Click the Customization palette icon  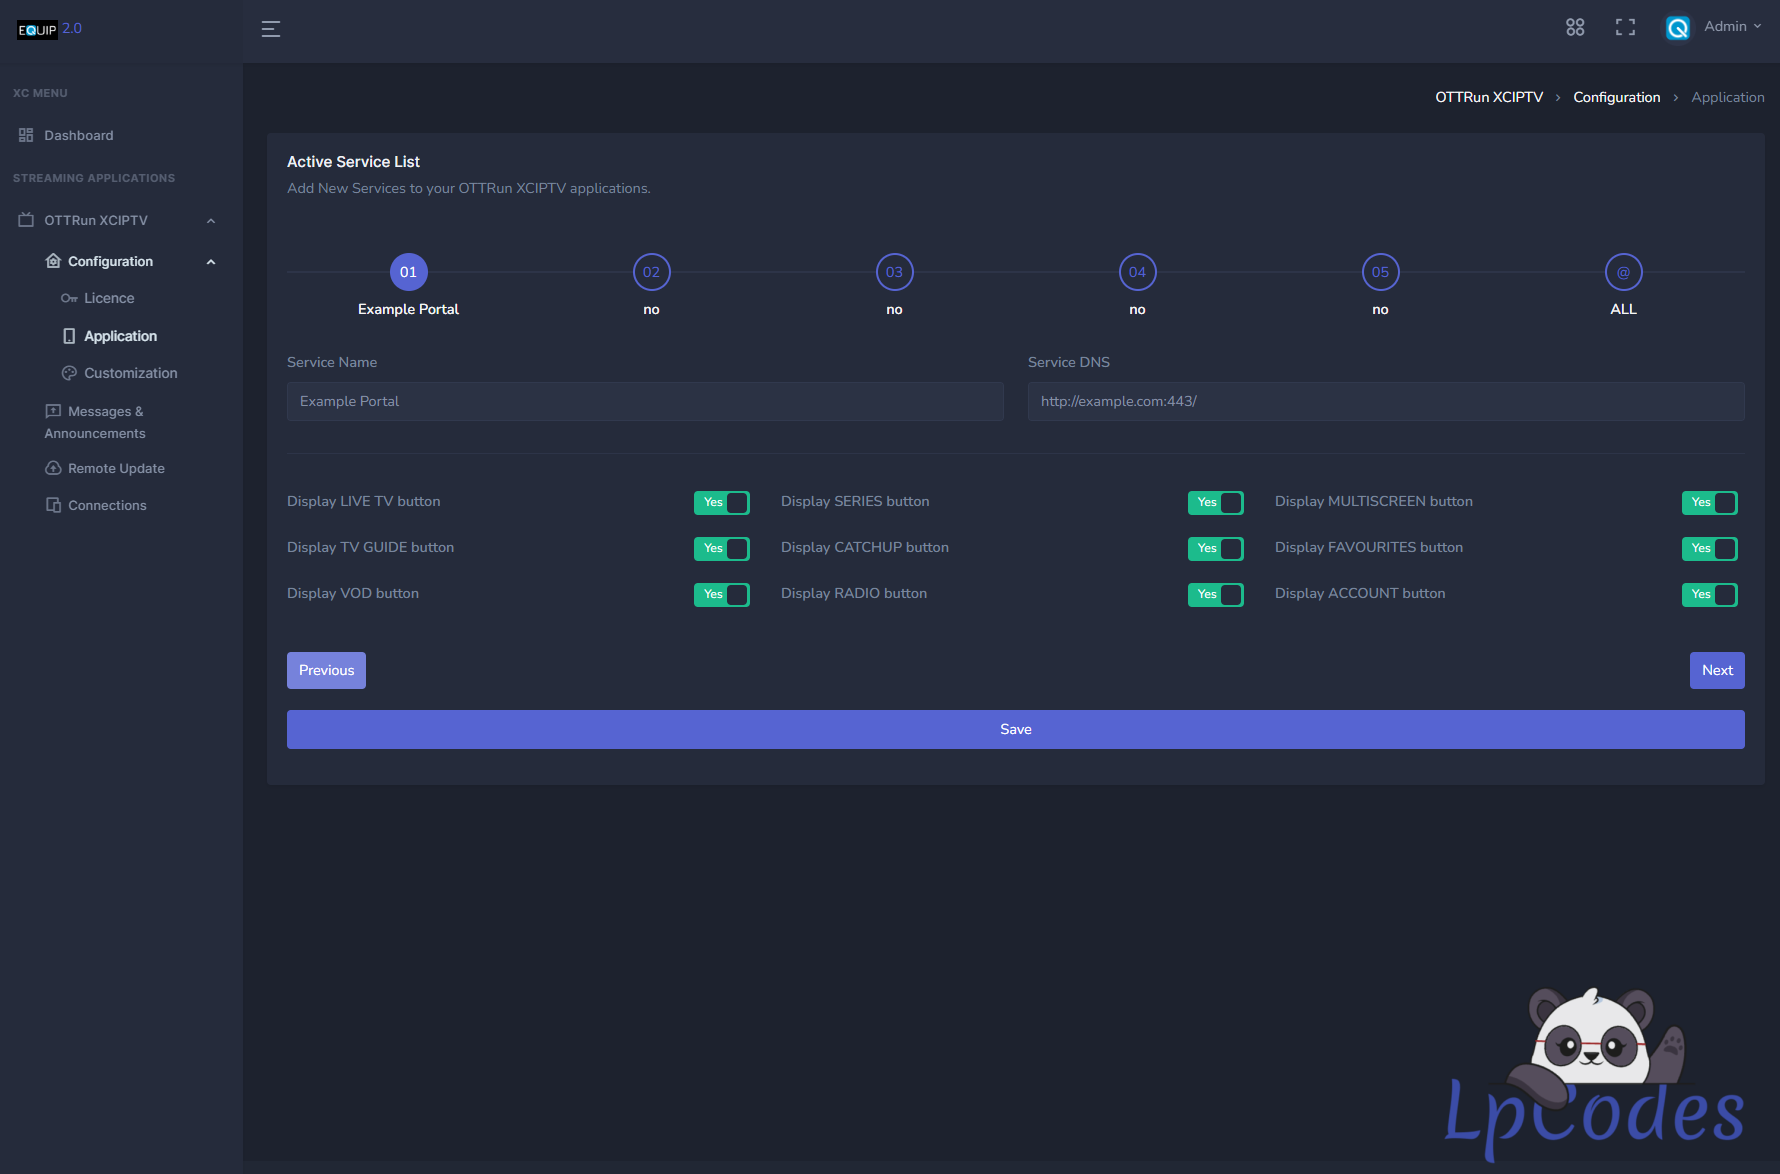69,373
